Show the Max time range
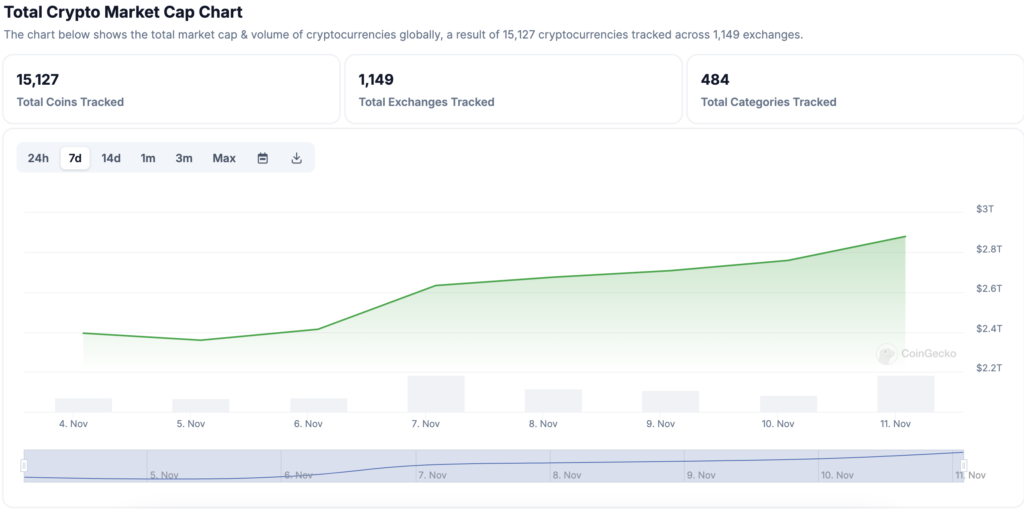Viewport: 1024px width, 509px height. pyautogui.click(x=224, y=158)
